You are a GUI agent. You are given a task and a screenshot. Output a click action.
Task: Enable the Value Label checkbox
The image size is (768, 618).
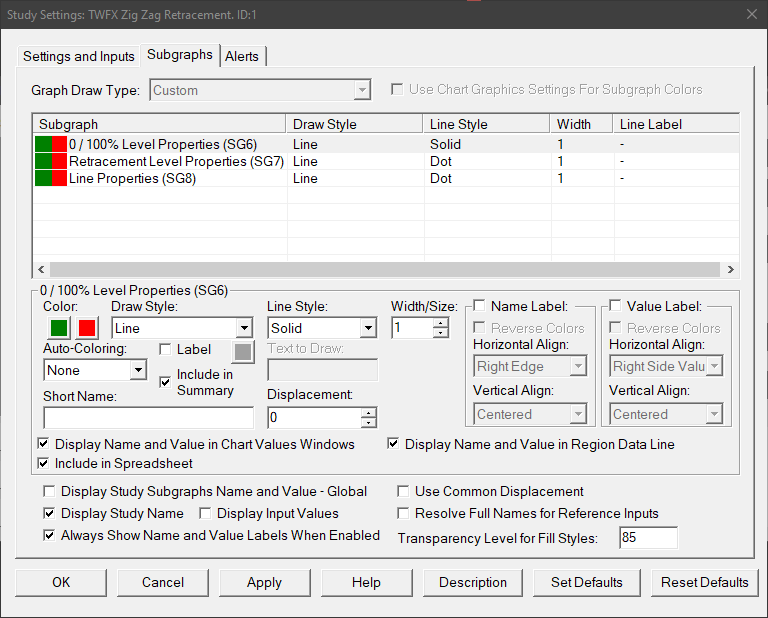(616, 306)
